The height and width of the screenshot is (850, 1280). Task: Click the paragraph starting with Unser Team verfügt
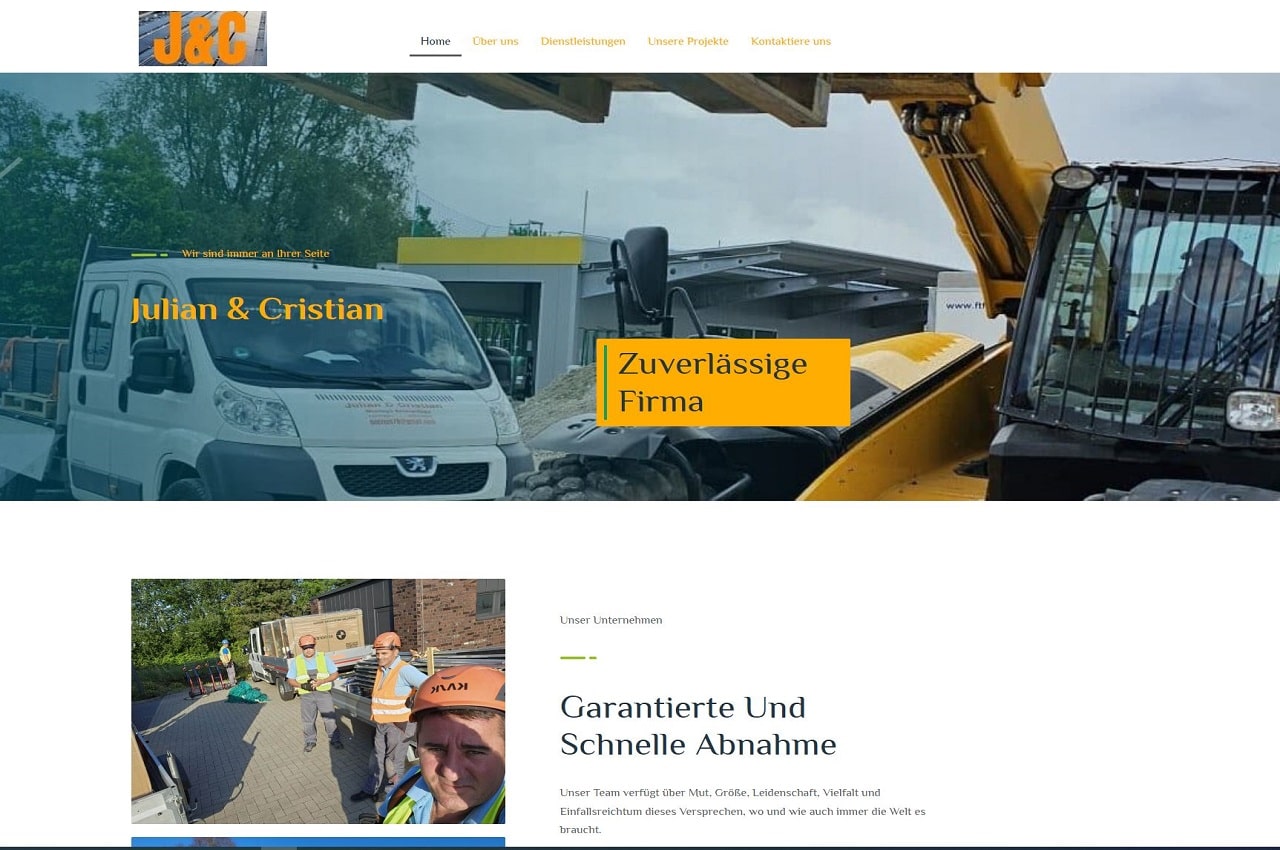(x=742, y=810)
